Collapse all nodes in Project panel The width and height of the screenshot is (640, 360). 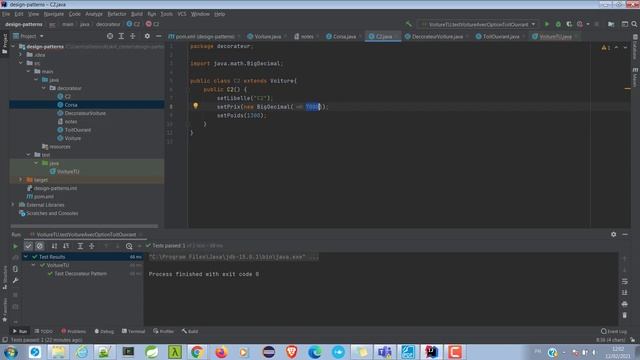(133, 36)
